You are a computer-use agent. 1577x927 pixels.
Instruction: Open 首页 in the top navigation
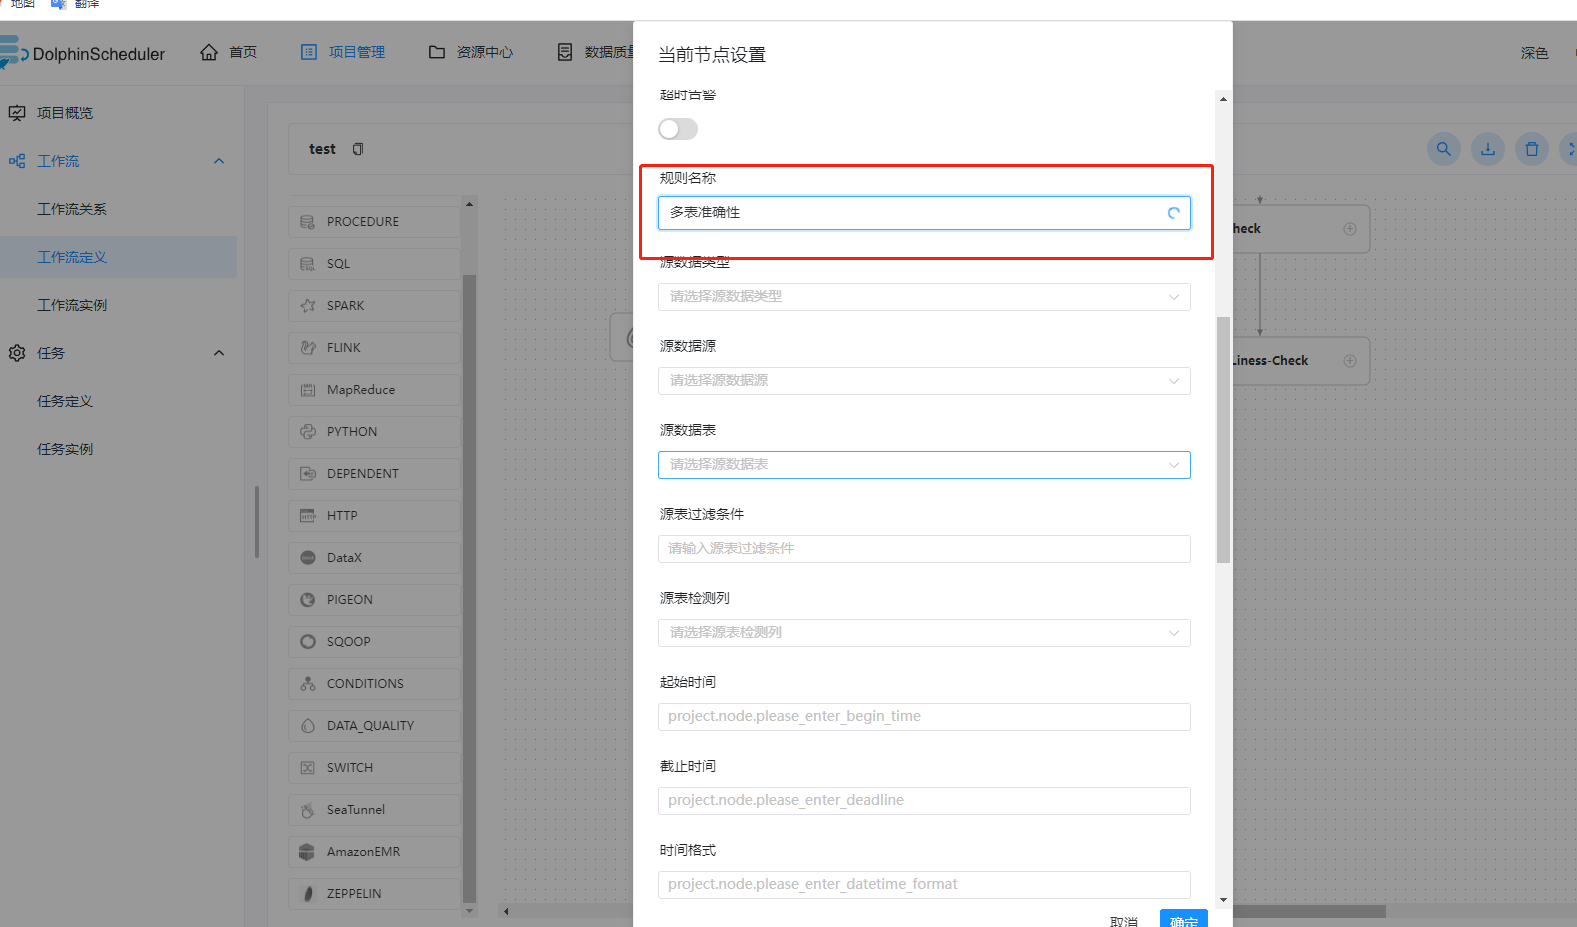(x=229, y=52)
